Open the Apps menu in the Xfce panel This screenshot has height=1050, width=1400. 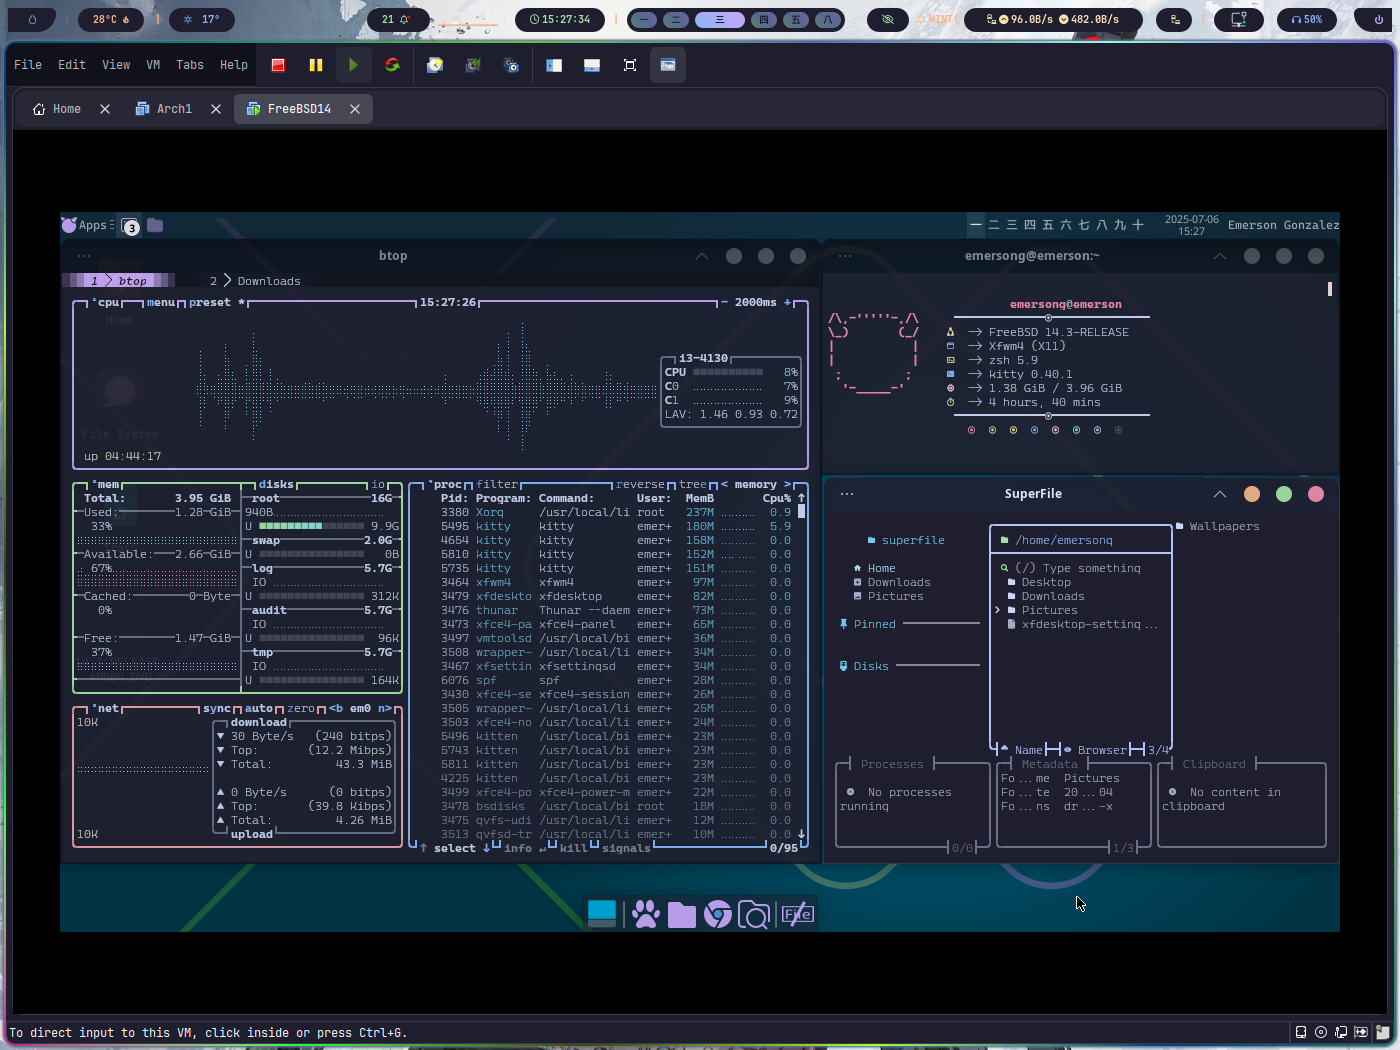pos(87,225)
